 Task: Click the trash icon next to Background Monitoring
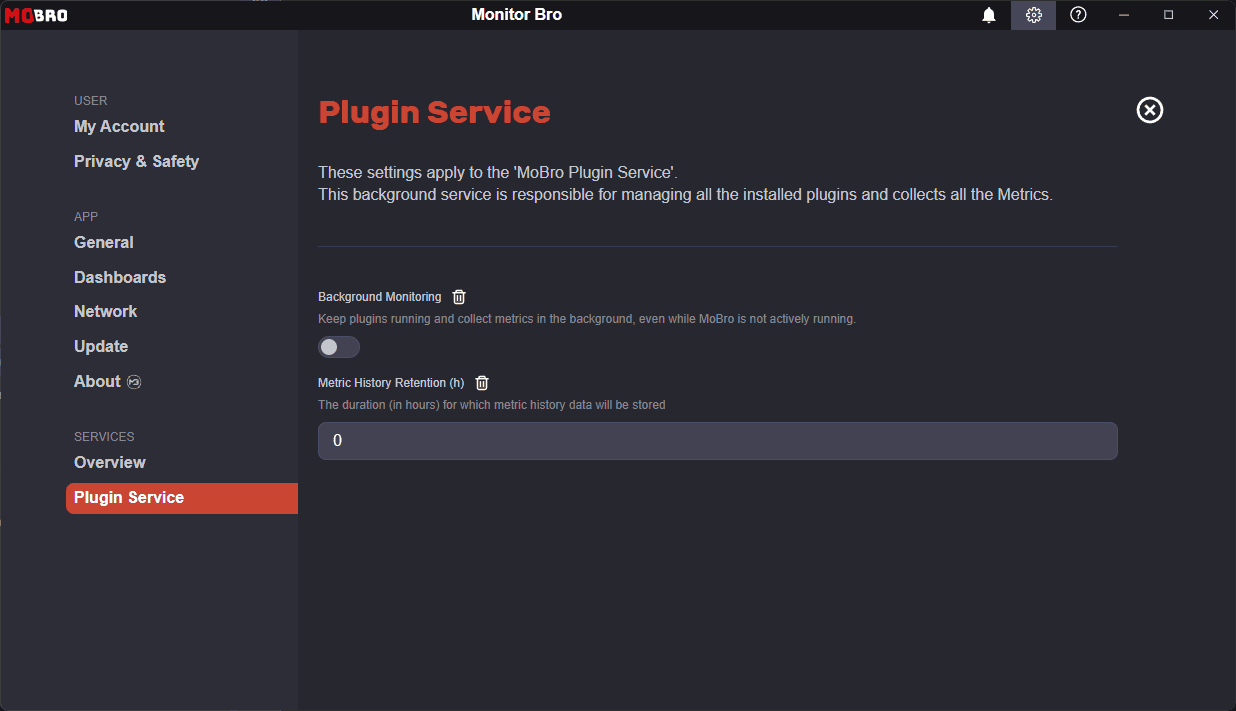459,296
